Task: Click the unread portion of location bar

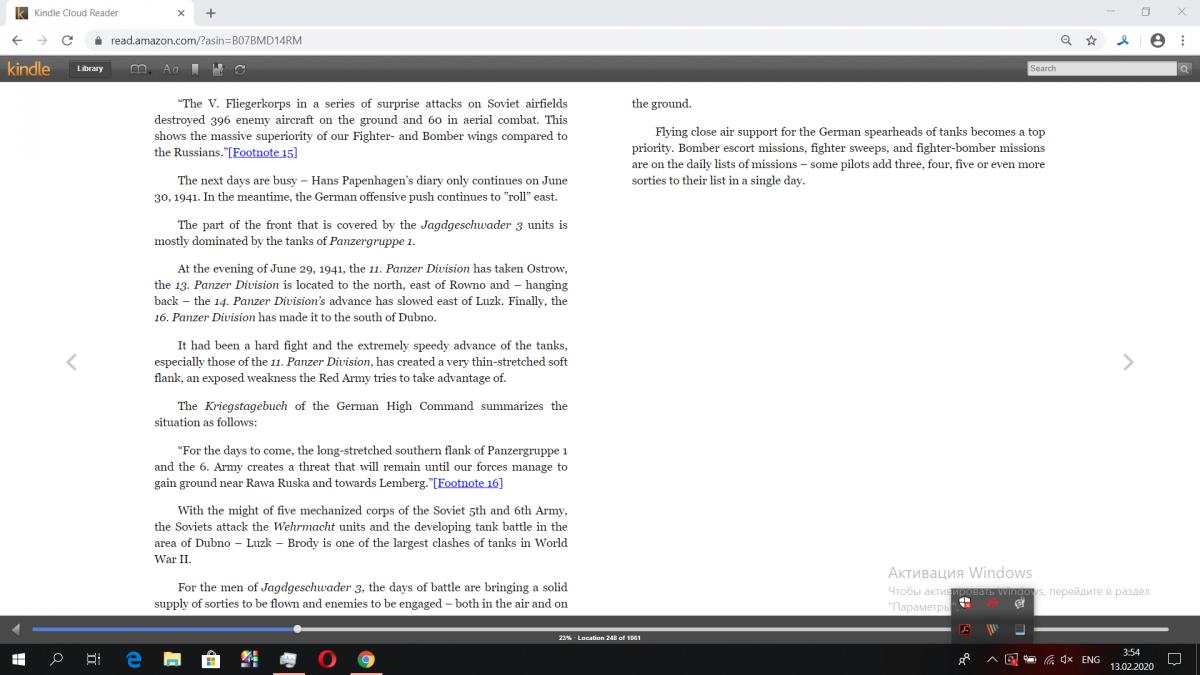Action: coord(733,629)
